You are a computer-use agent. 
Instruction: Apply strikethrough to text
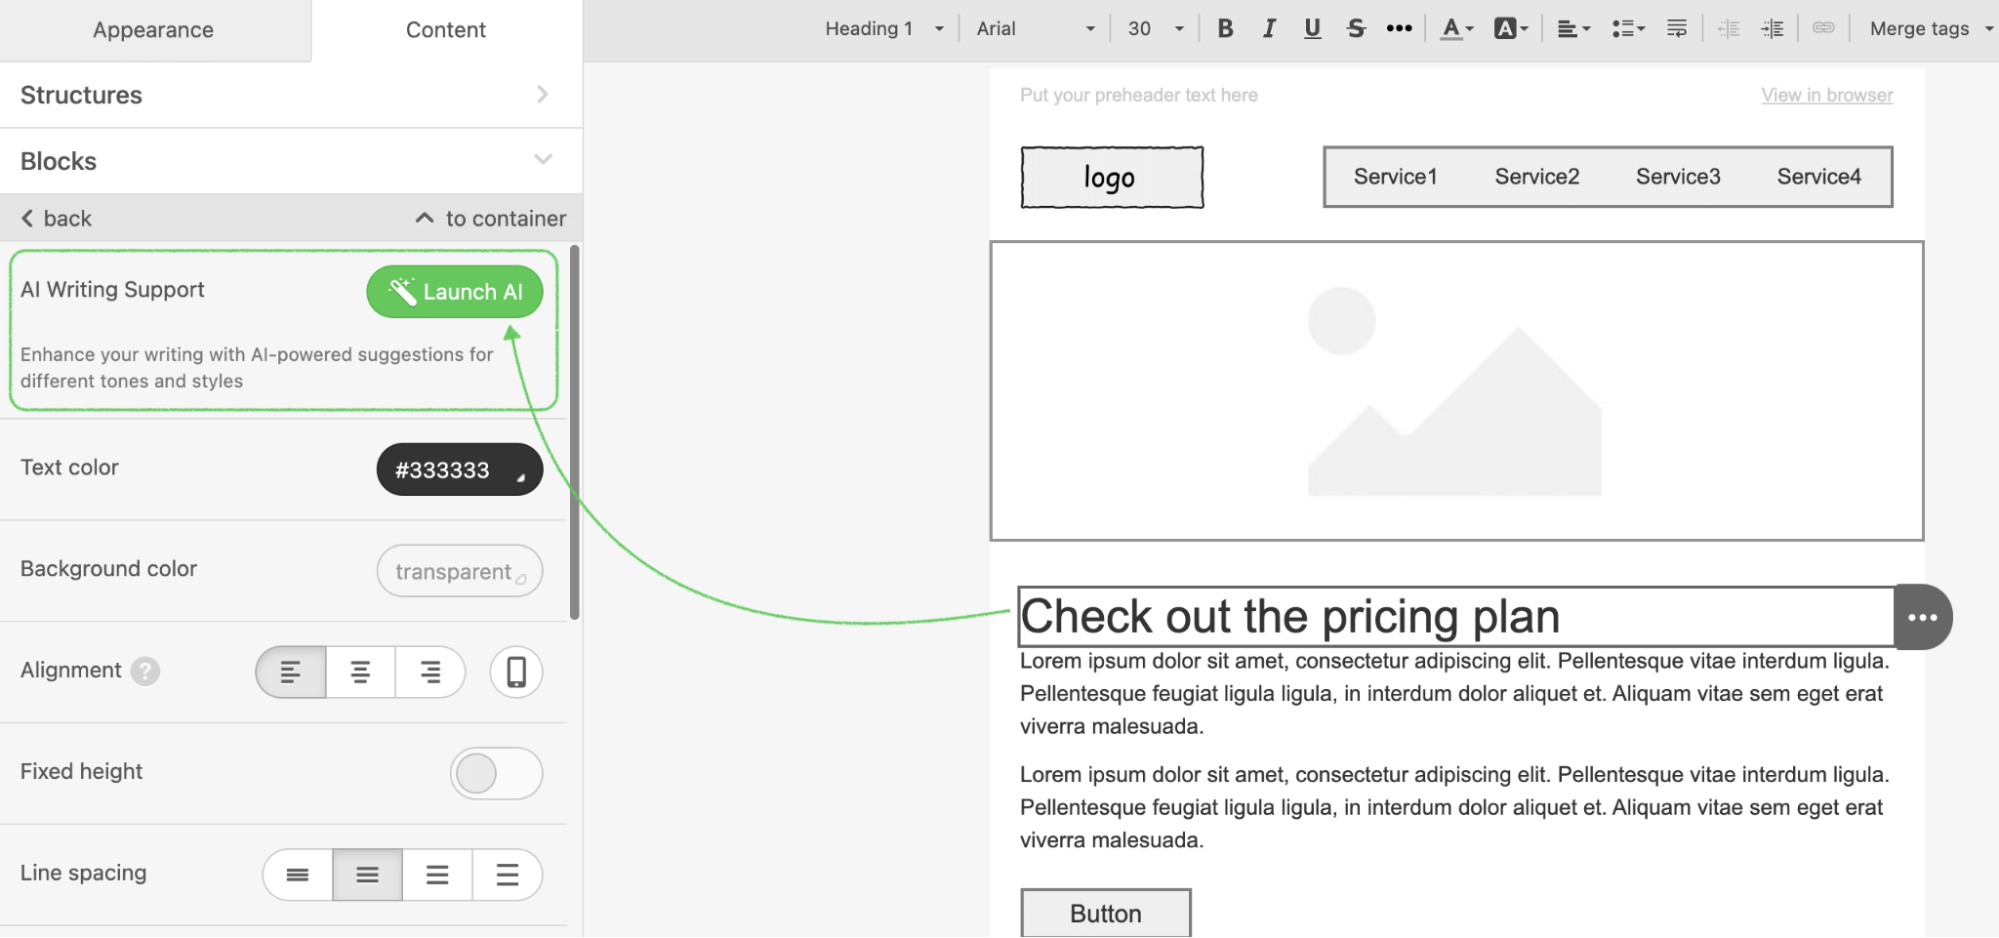pyautogui.click(x=1355, y=29)
